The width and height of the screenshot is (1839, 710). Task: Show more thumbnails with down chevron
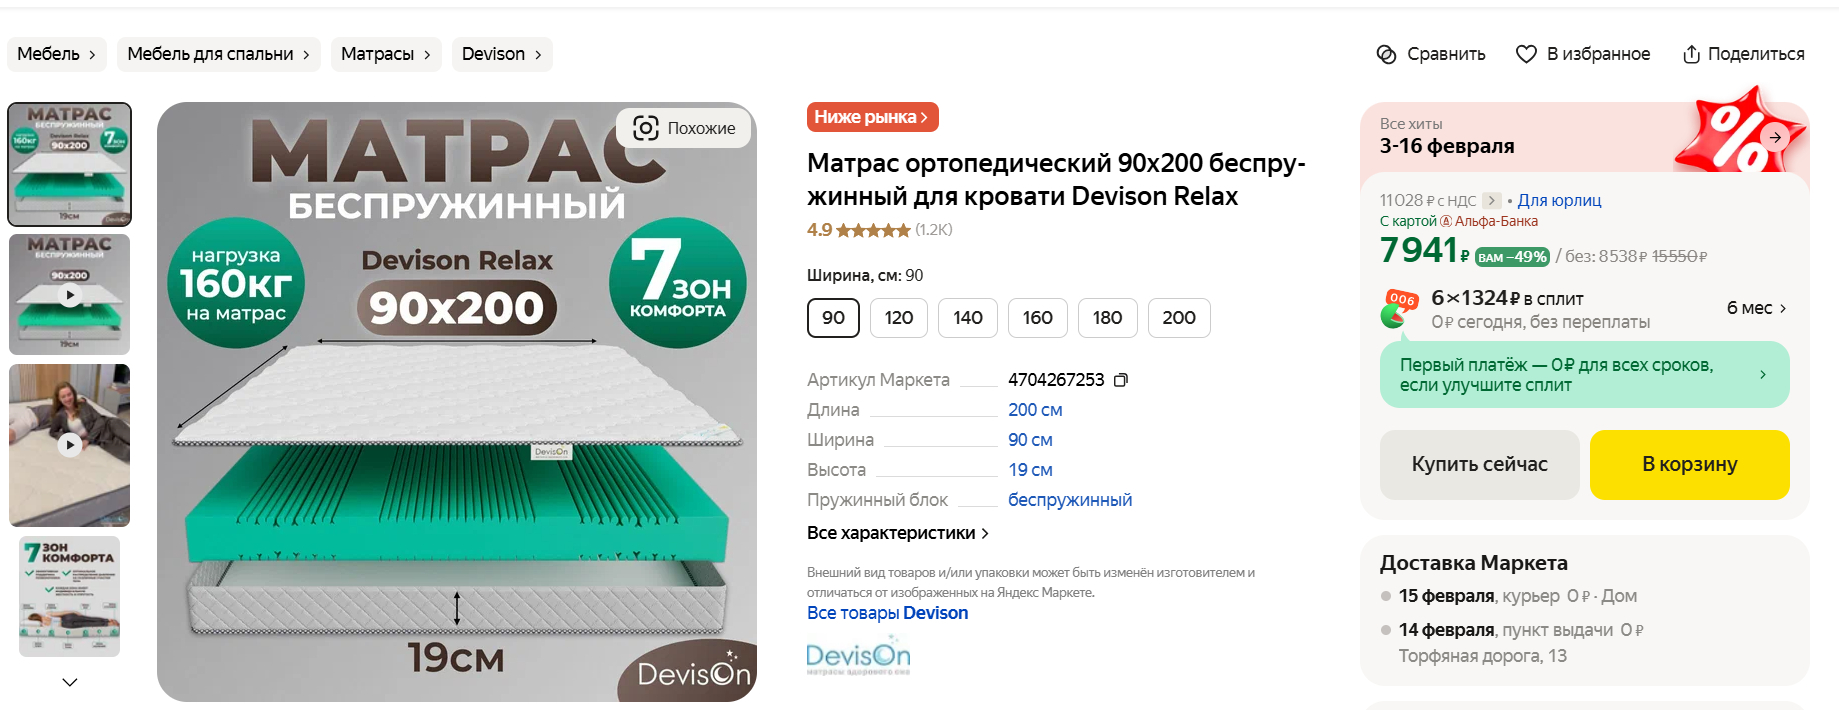coord(69,682)
